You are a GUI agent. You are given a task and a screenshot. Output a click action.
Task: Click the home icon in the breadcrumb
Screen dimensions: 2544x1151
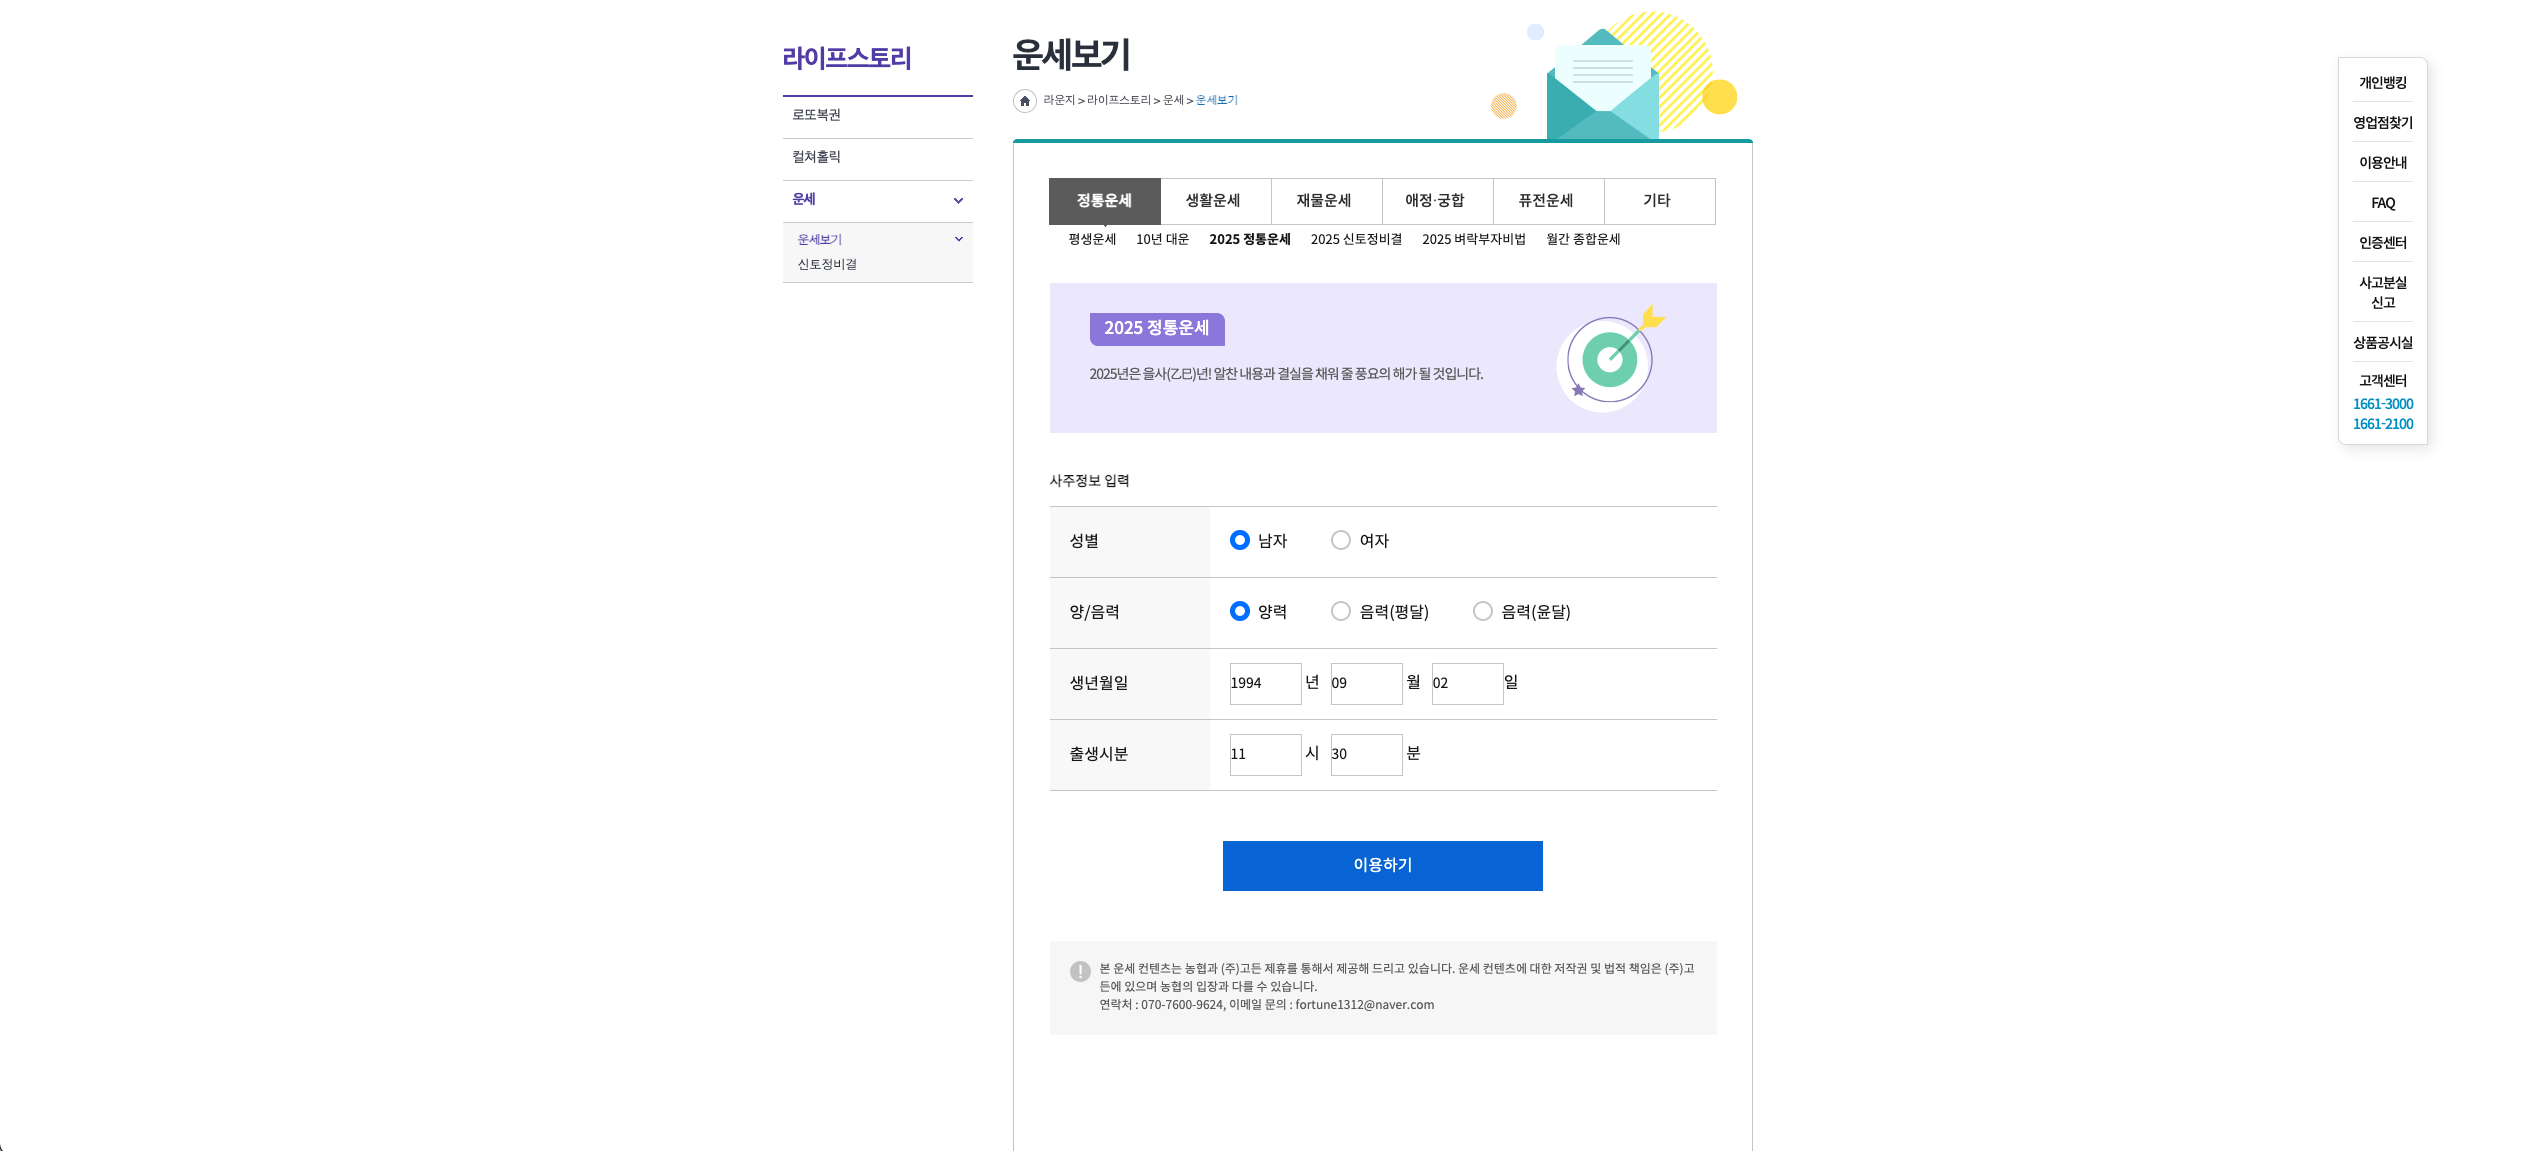(x=1023, y=100)
